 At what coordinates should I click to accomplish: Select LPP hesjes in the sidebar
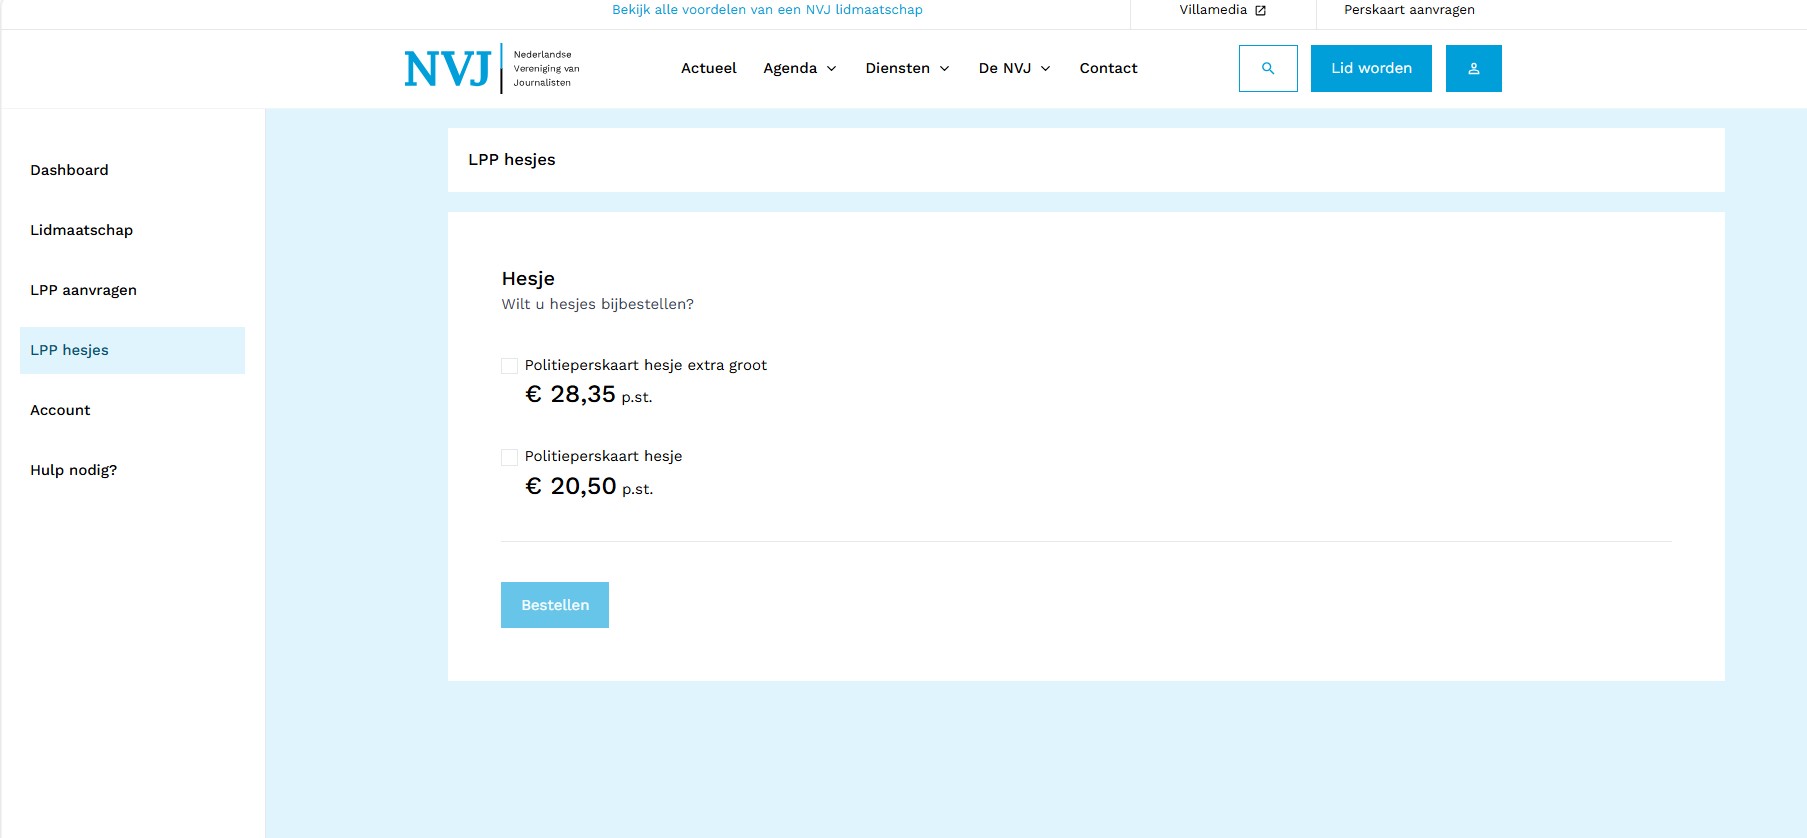pos(132,350)
